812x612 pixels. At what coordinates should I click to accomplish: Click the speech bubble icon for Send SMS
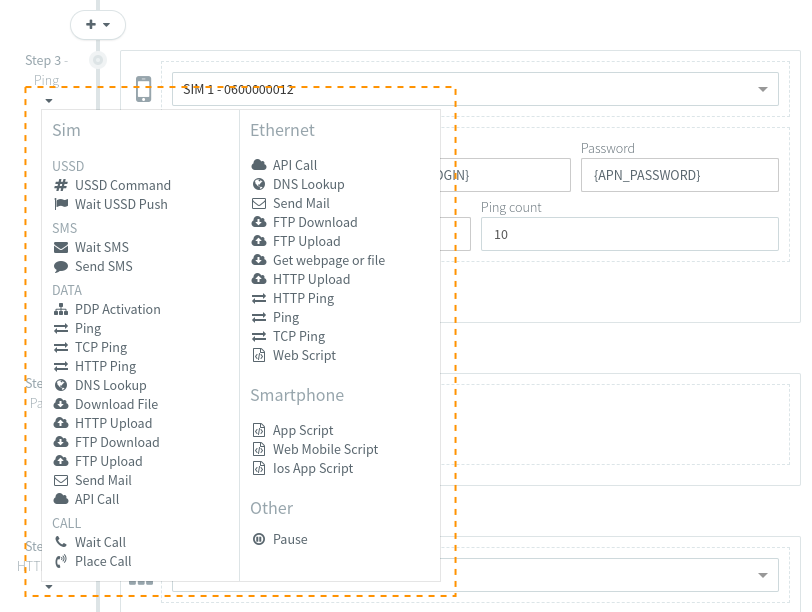[61, 266]
